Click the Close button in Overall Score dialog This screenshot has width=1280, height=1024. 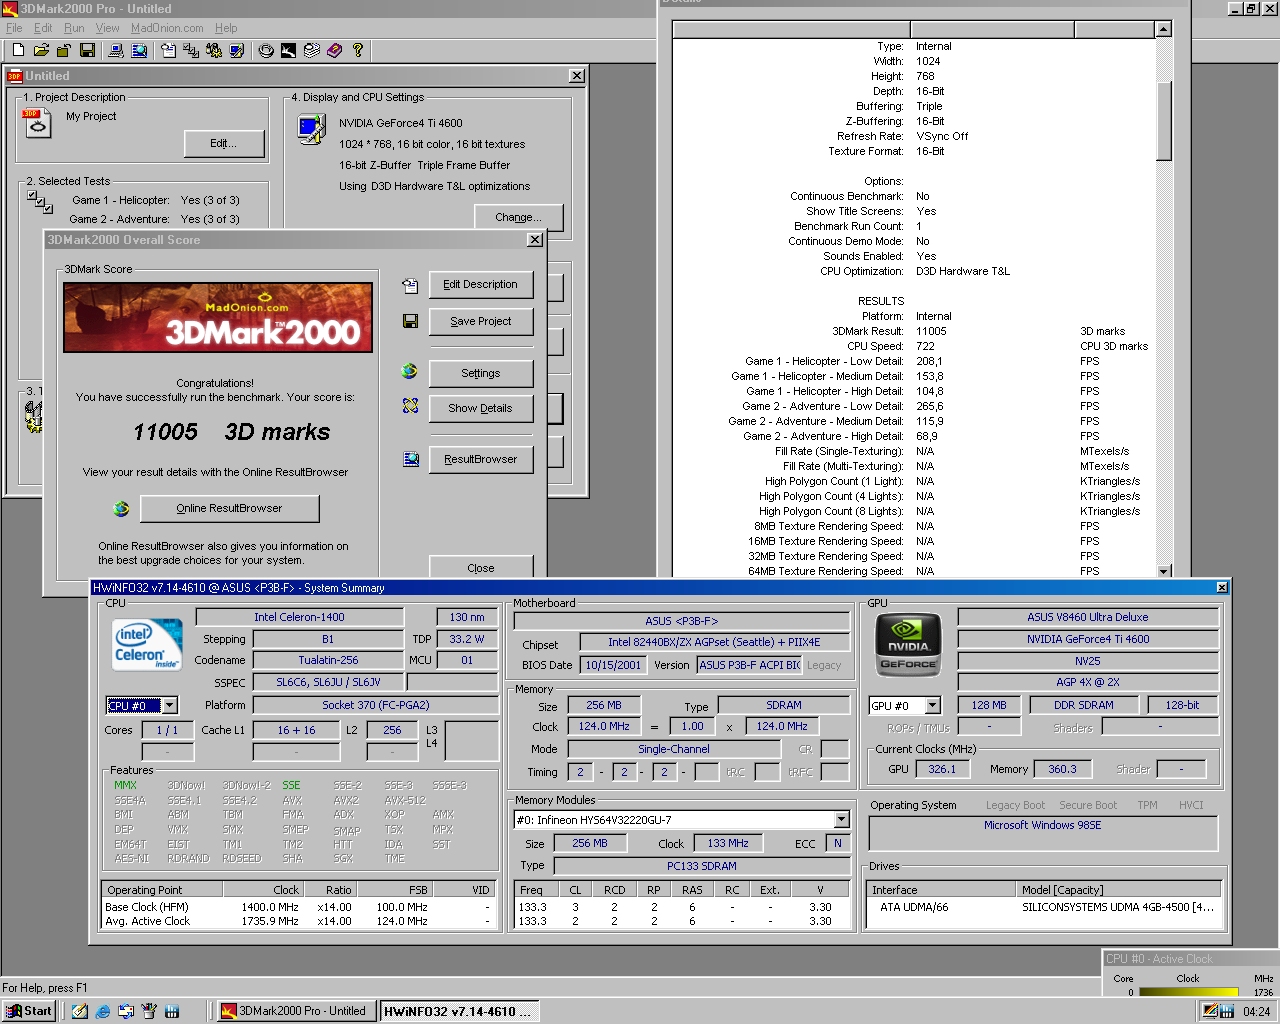click(480, 567)
